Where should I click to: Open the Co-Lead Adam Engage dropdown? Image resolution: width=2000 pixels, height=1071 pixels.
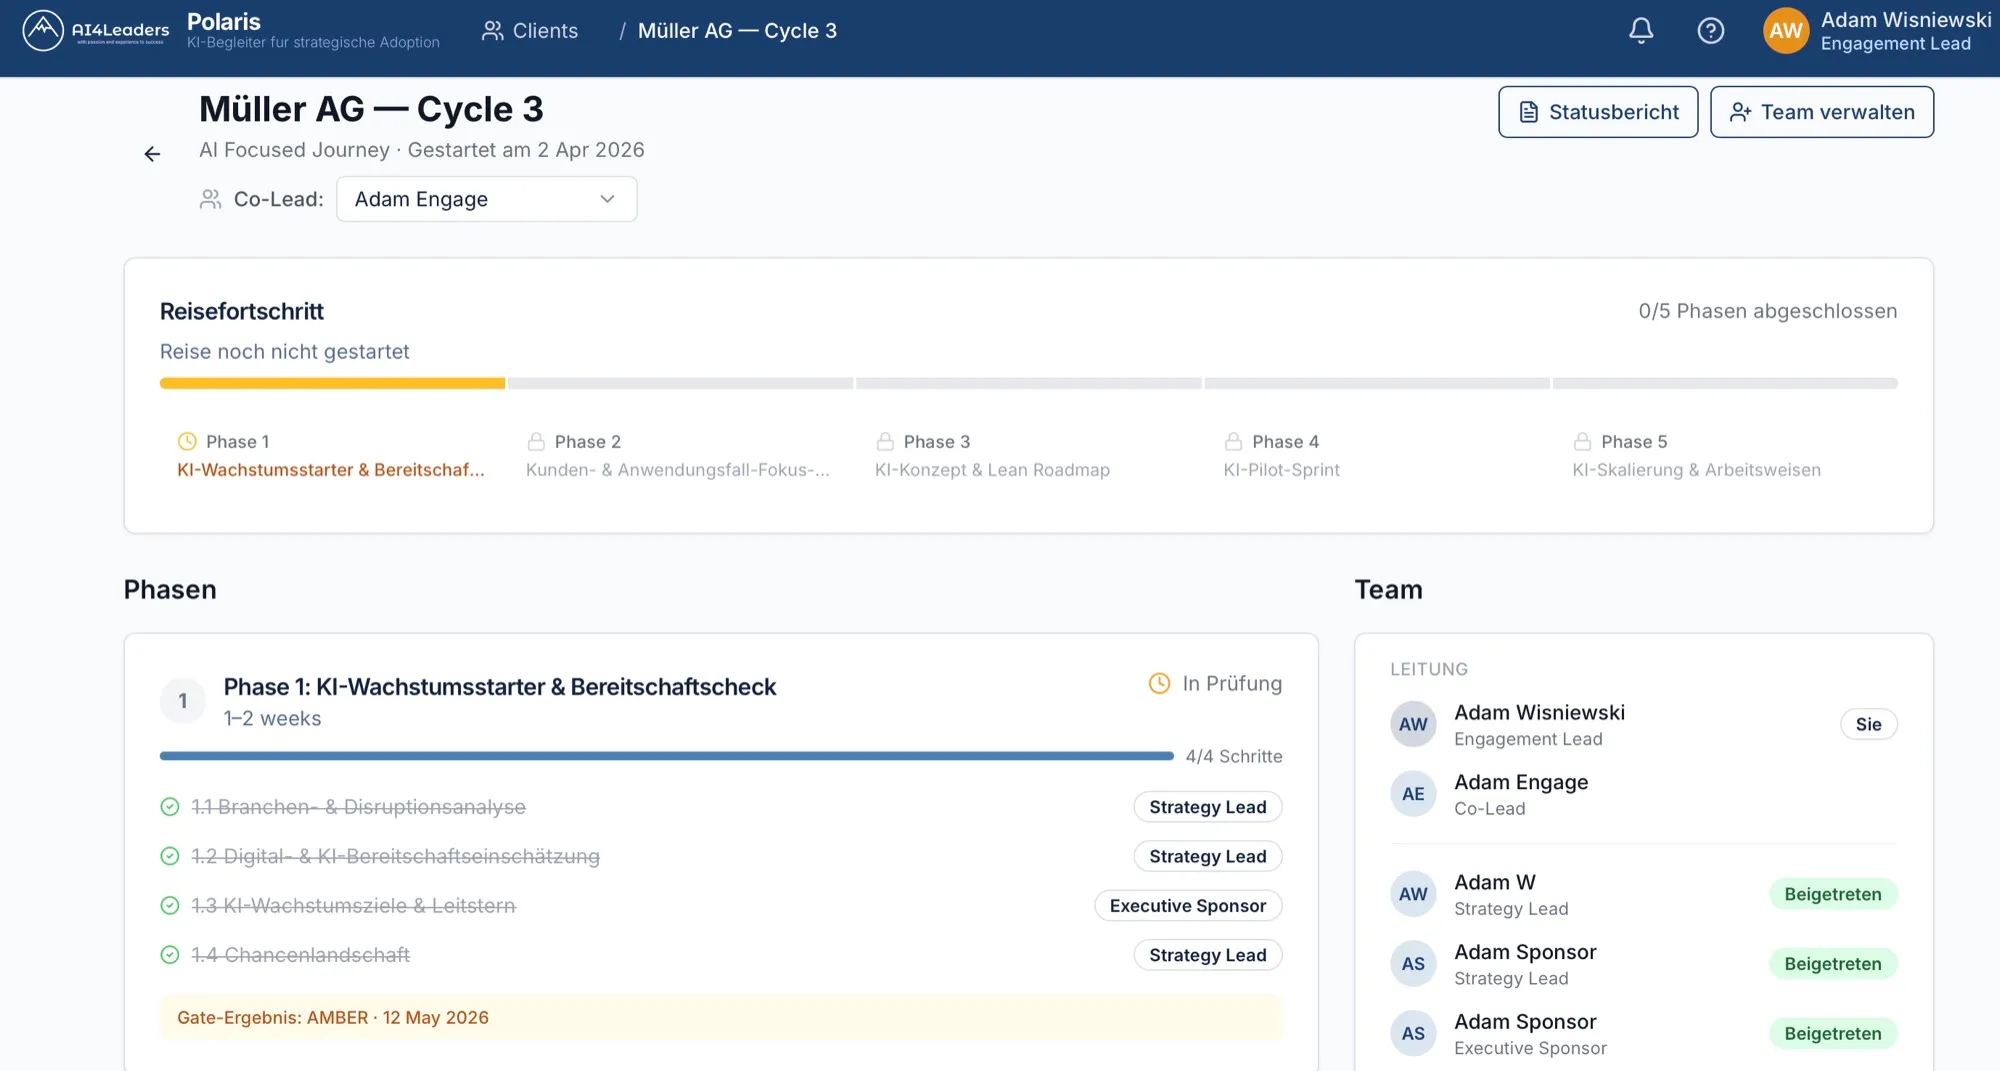486,199
